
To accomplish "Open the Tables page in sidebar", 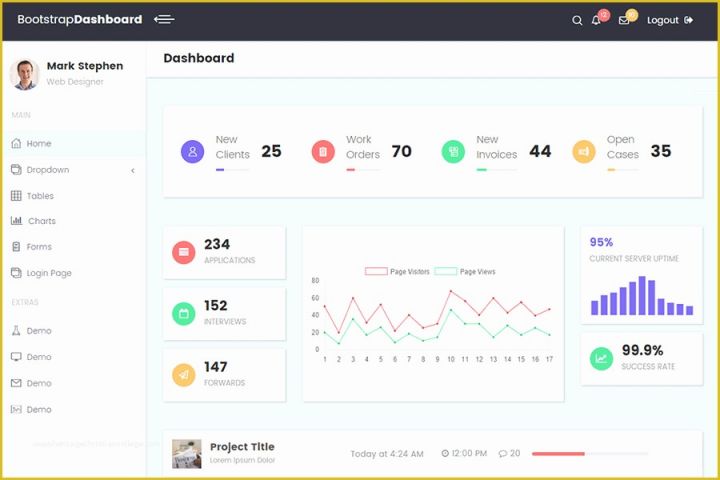I will [x=40, y=196].
